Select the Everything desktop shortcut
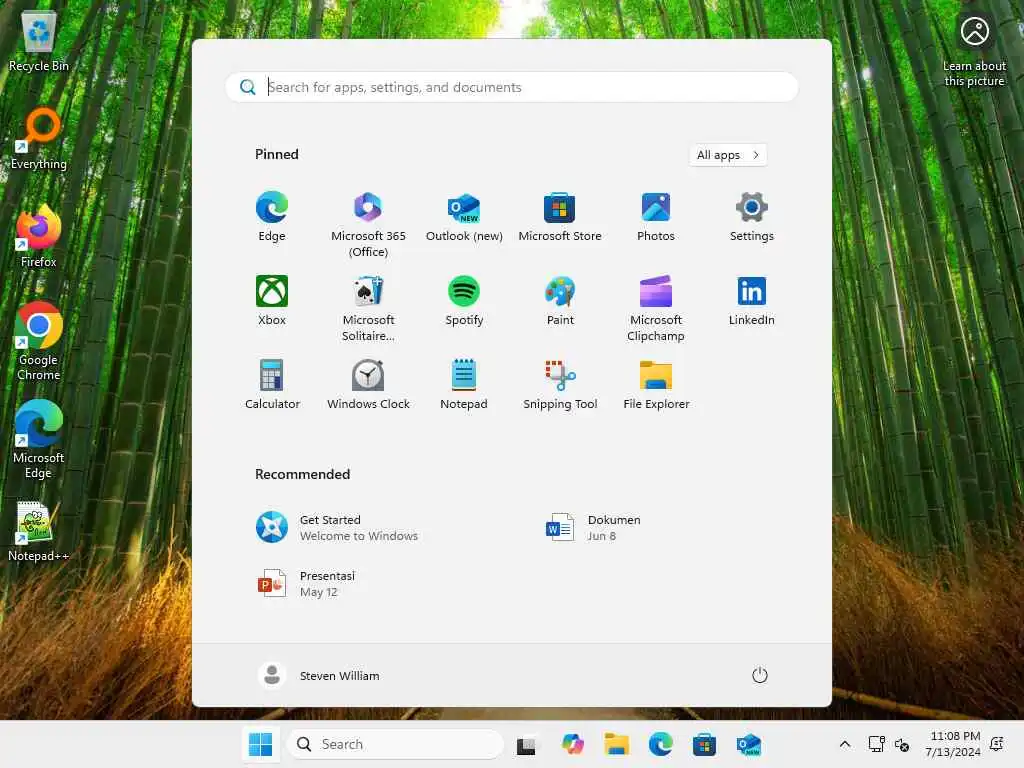This screenshot has width=1024, height=768. coord(39,139)
